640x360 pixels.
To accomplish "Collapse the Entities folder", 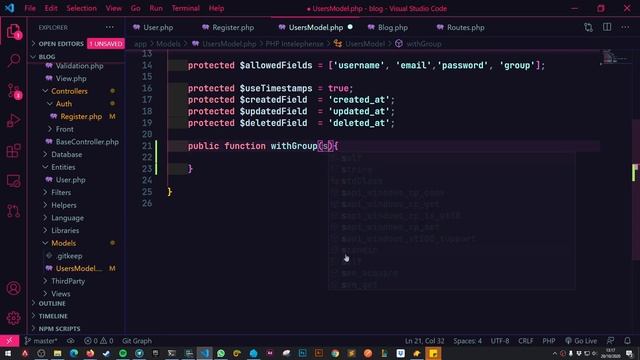I will click(x=63, y=167).
